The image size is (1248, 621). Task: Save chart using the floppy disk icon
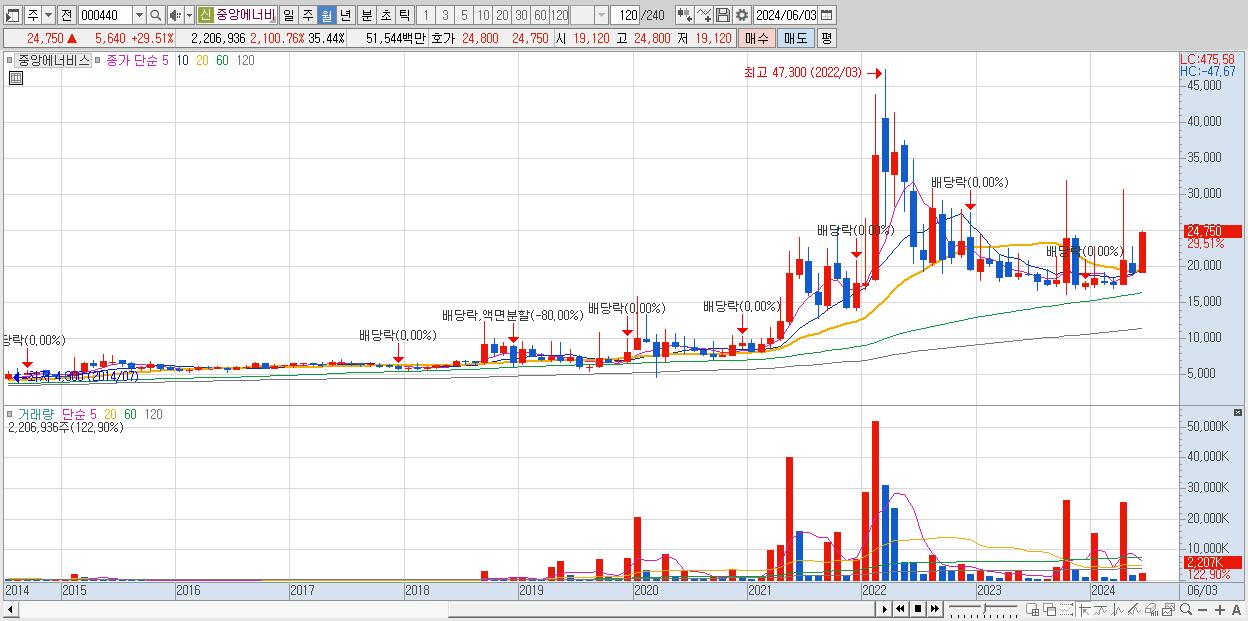point(723,15)
